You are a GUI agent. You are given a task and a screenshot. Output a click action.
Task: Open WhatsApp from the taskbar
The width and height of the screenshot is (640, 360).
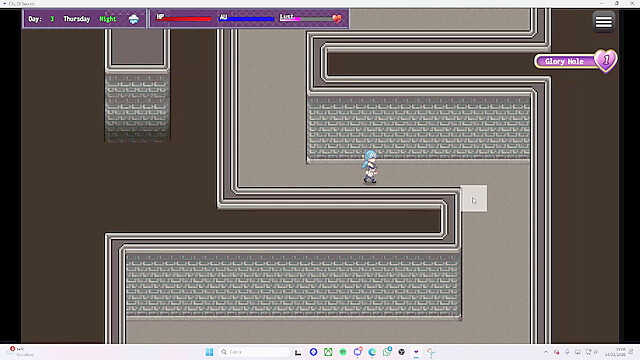coord(387,351)
